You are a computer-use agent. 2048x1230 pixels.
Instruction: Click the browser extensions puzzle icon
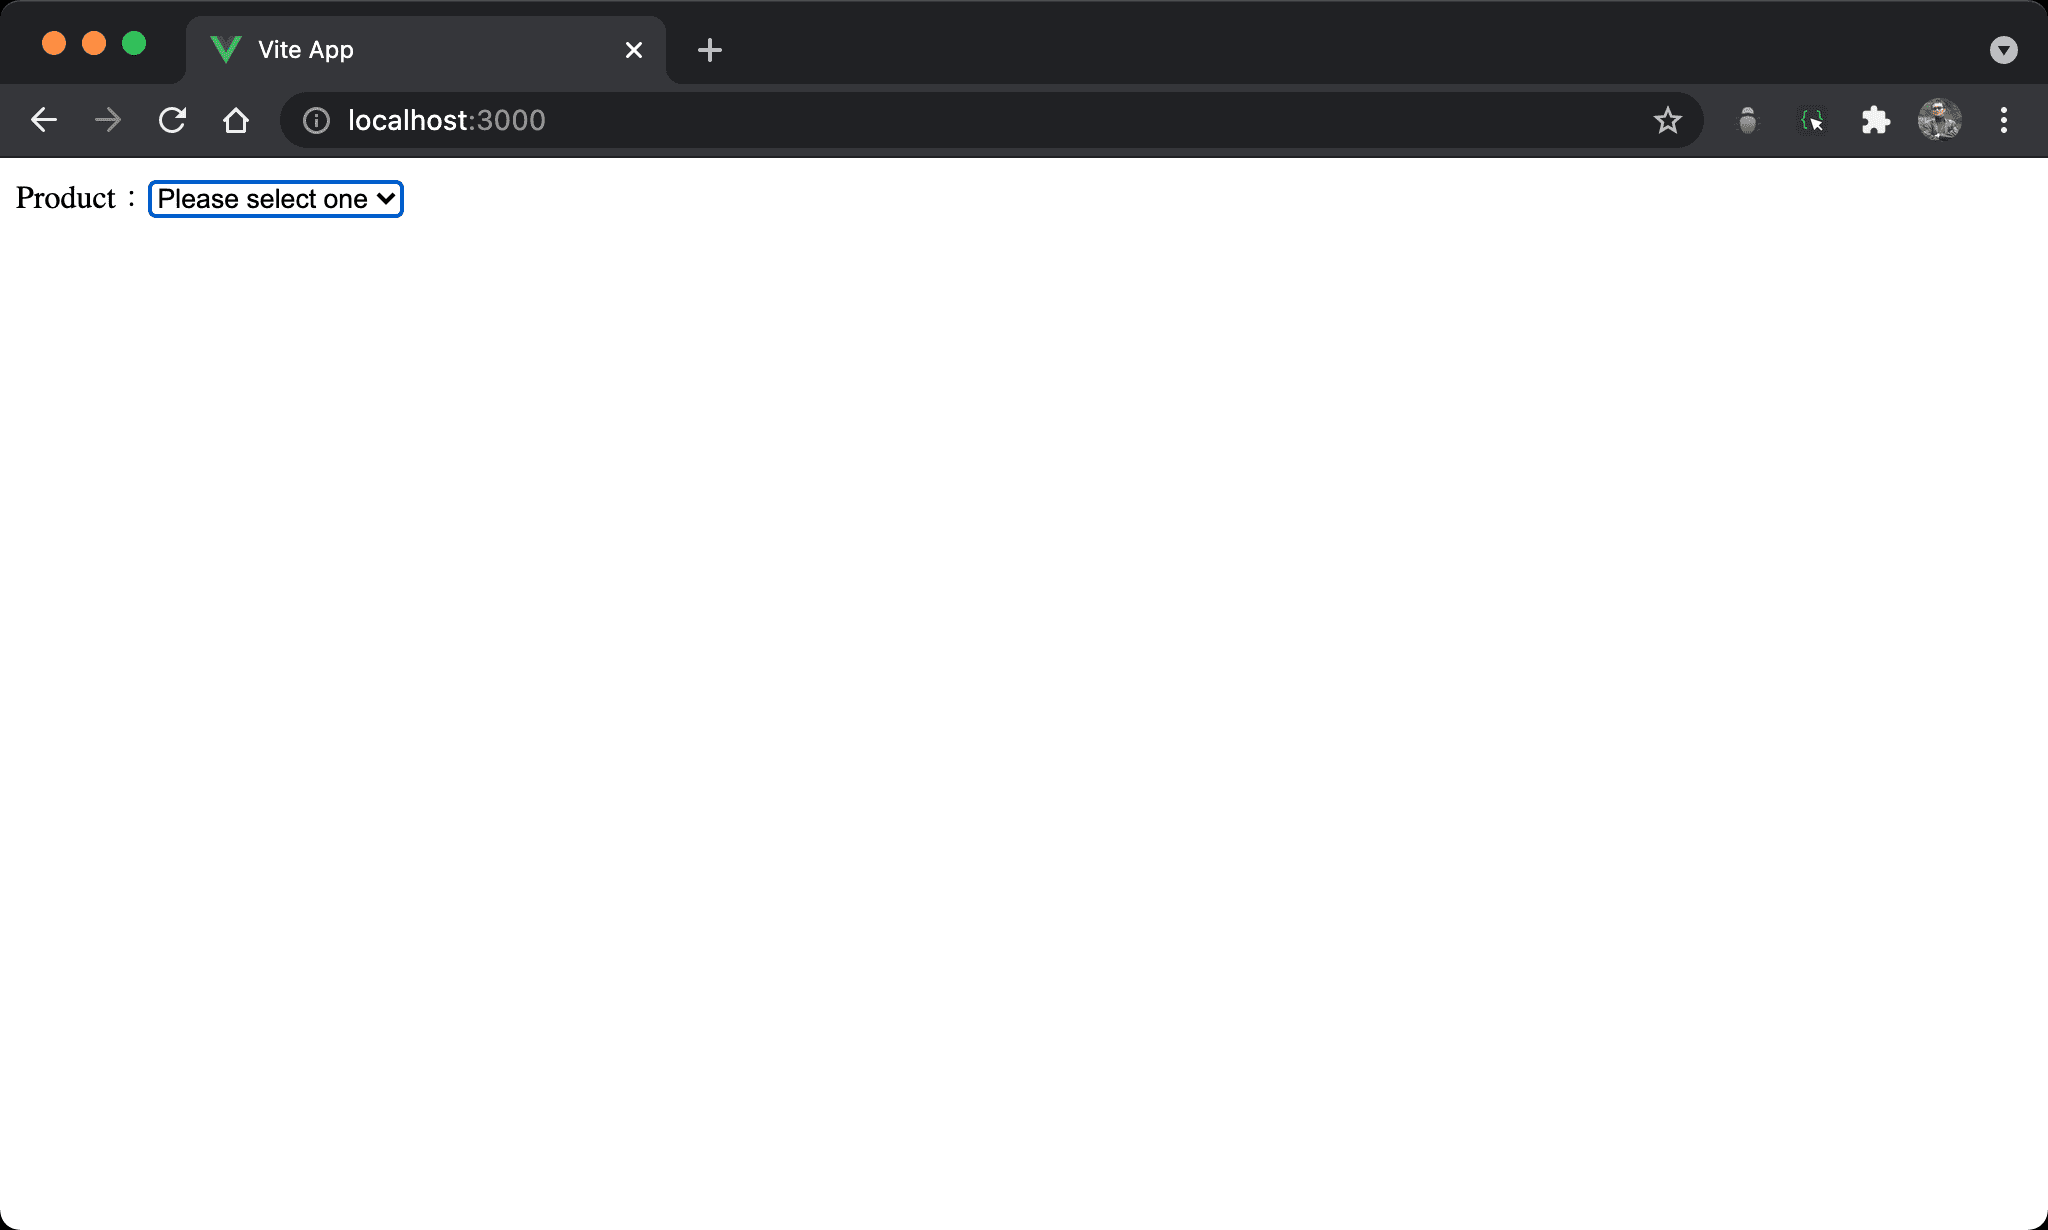(1877, 121)
